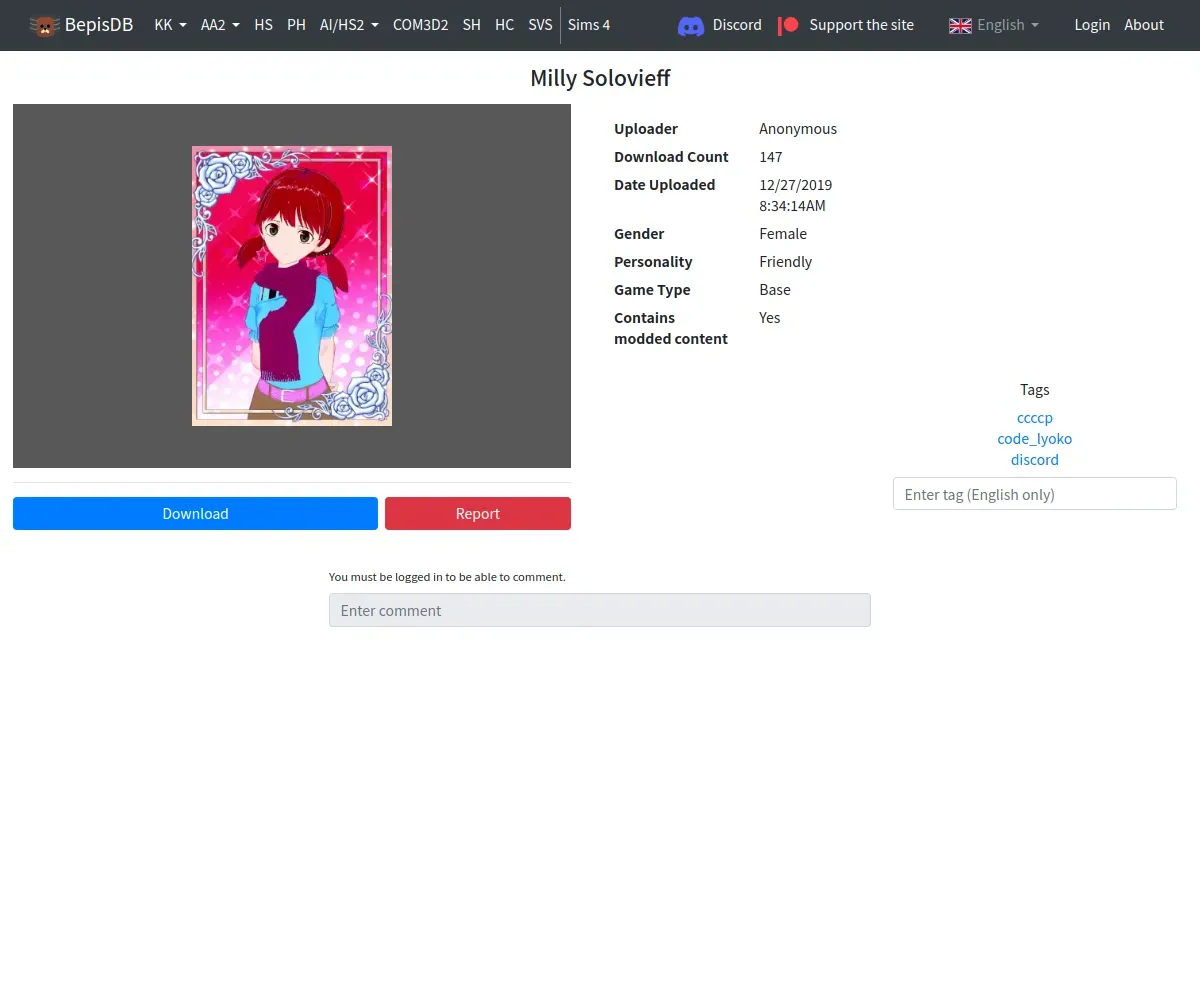
Task: Open the Discord link text
Action: [x=737, y=25]
